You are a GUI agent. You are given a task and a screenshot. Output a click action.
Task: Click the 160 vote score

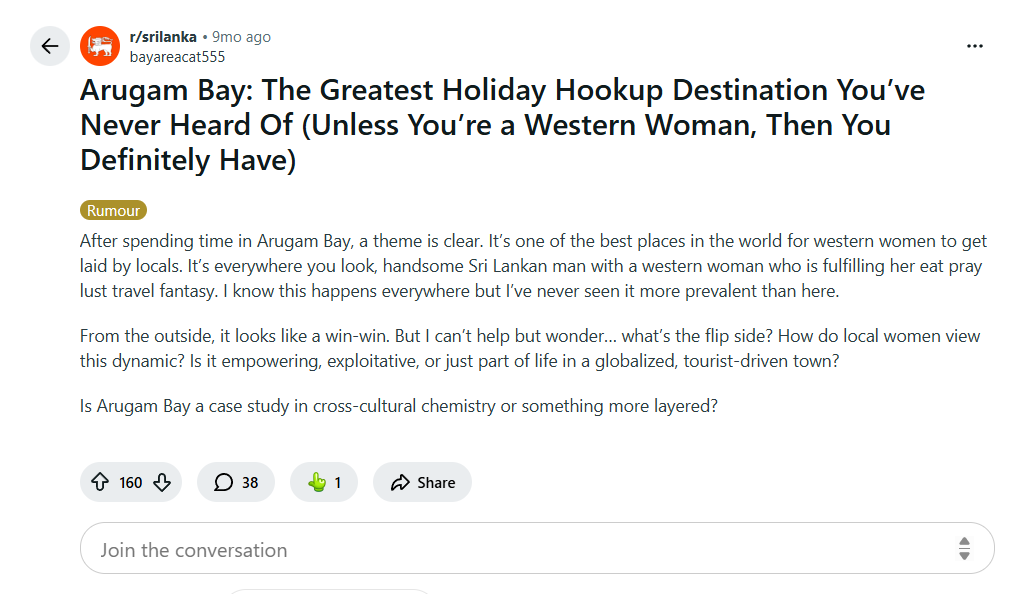[x=131, y=482]
